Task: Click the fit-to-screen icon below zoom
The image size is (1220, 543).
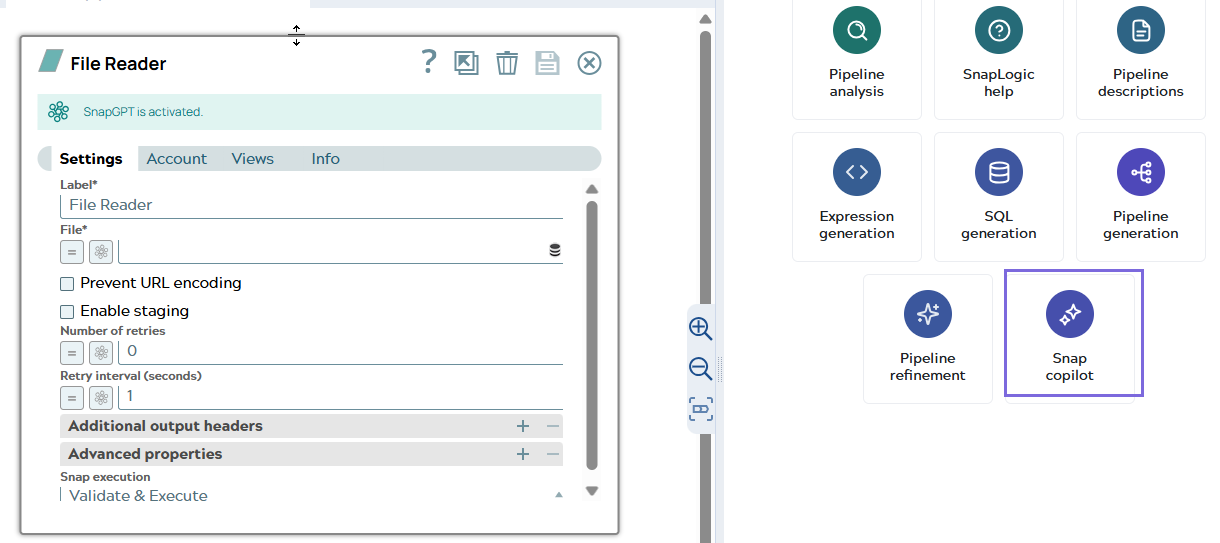Action: pos(700,408)
